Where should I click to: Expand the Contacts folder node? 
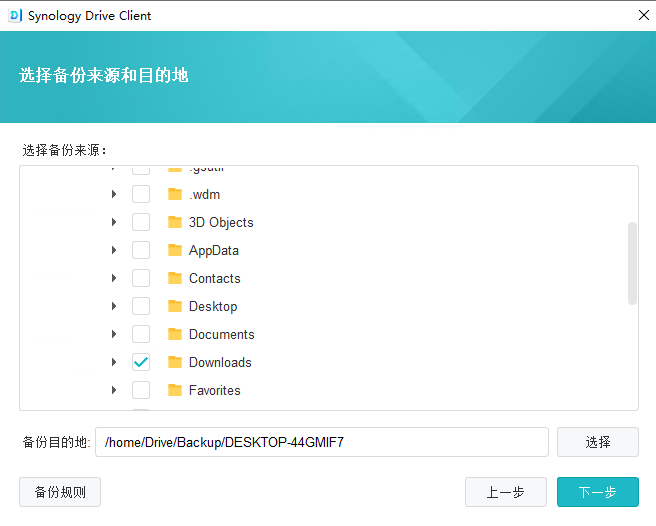click(x=114, y=278)
